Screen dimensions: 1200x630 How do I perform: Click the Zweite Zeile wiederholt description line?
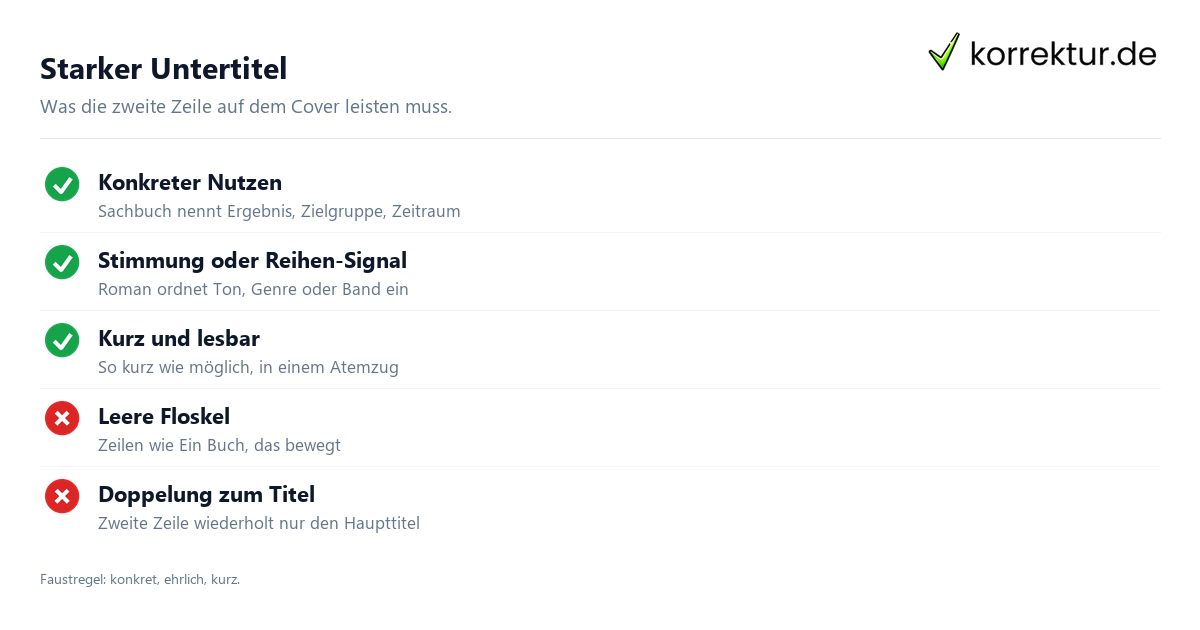pyautogui.click(x=259, y=524)
